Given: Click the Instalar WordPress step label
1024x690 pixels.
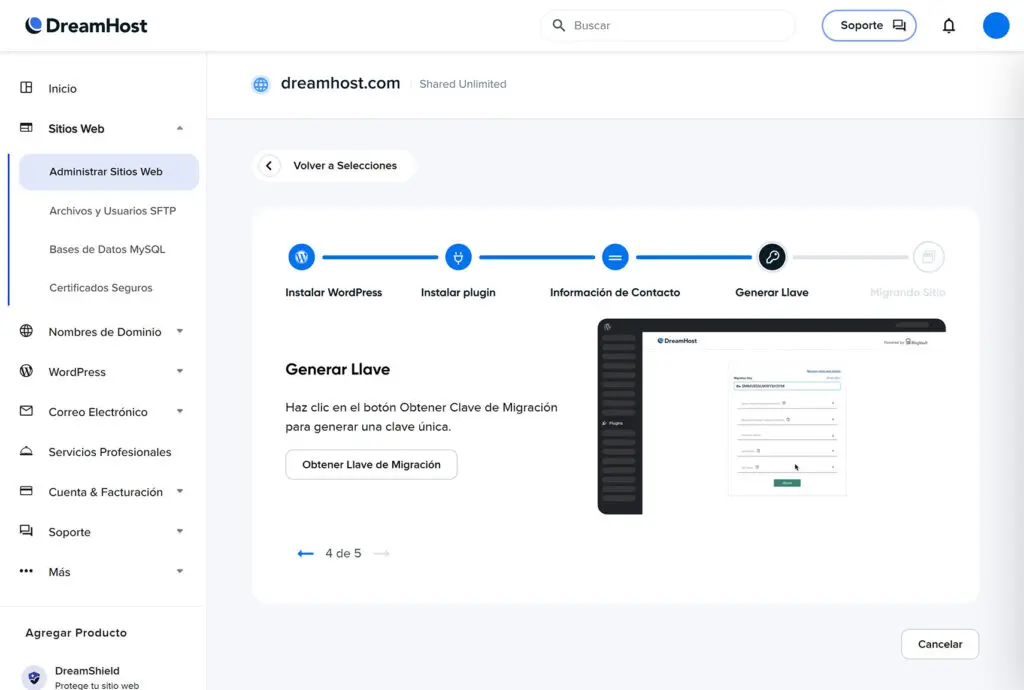Looking at the screenshot, I should click(333, 292).
